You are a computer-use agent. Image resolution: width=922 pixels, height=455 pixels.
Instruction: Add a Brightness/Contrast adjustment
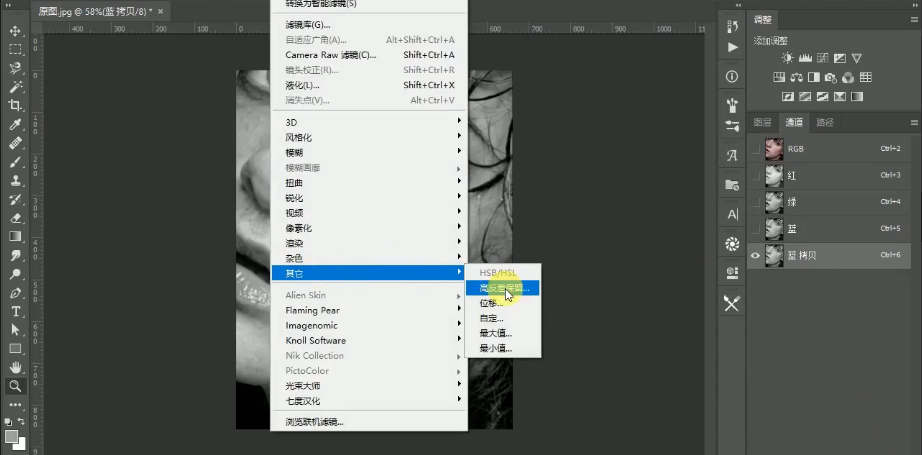pyautogui.click(x=787, y=58)
